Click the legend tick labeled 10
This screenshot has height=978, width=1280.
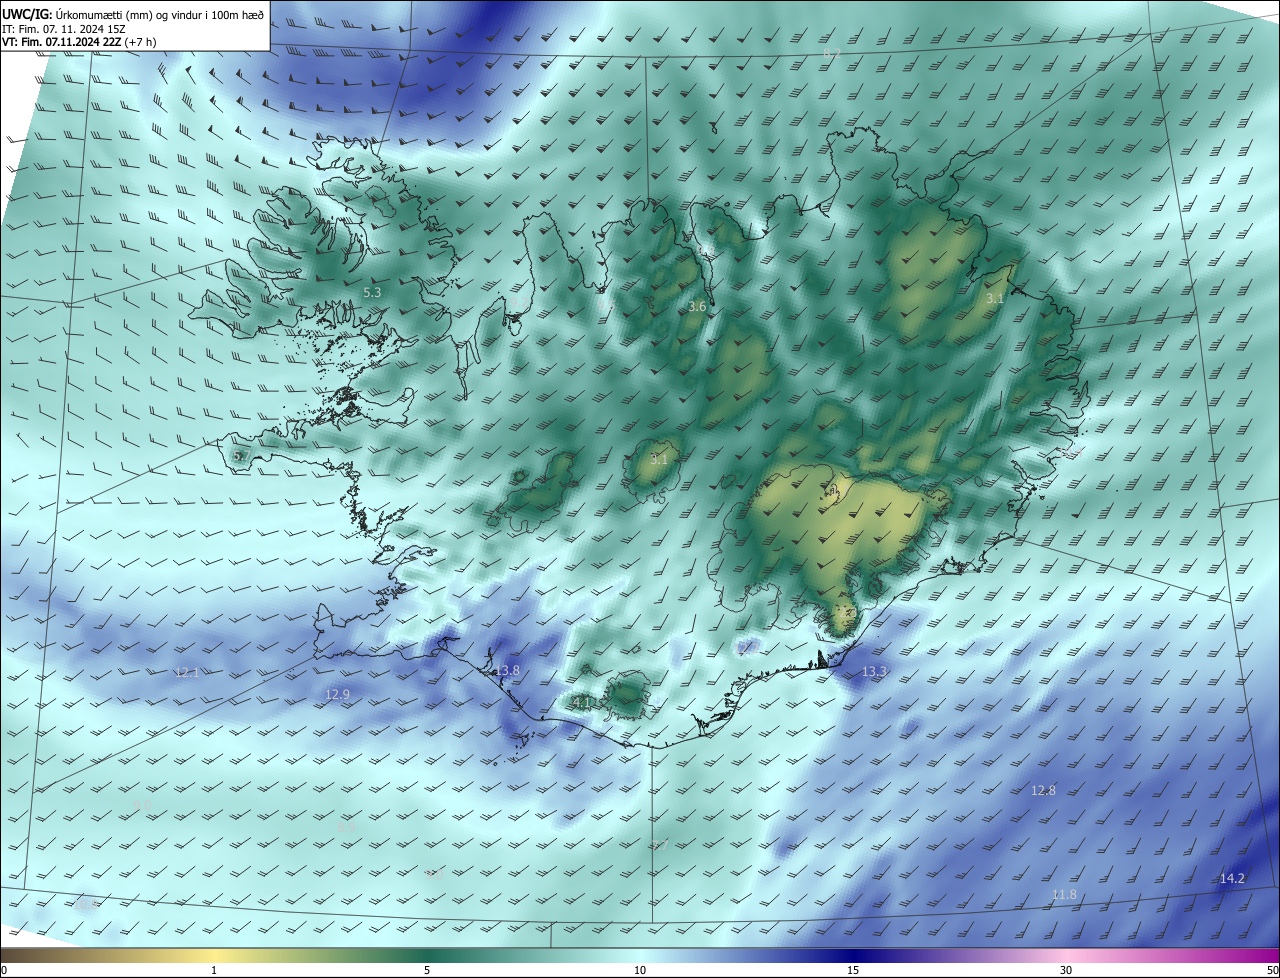click(x=640, y=970)
